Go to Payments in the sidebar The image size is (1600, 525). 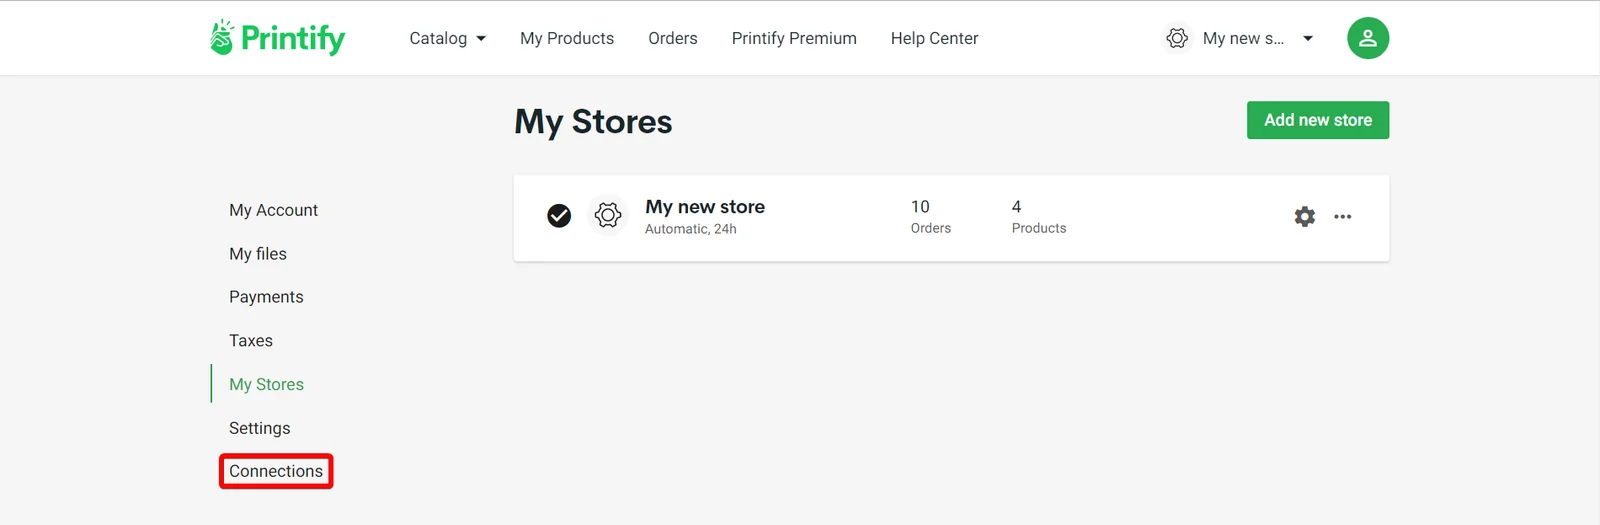click(x=266, y=297)
